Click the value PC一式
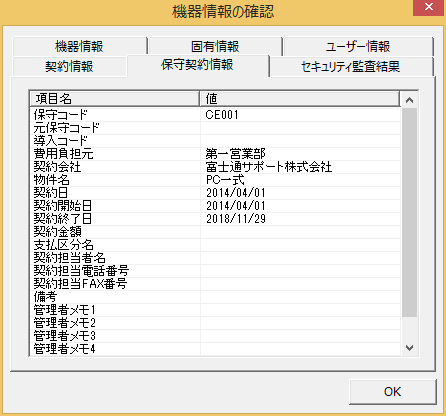The height and width of the screenshot is (416, 446). 225,180
